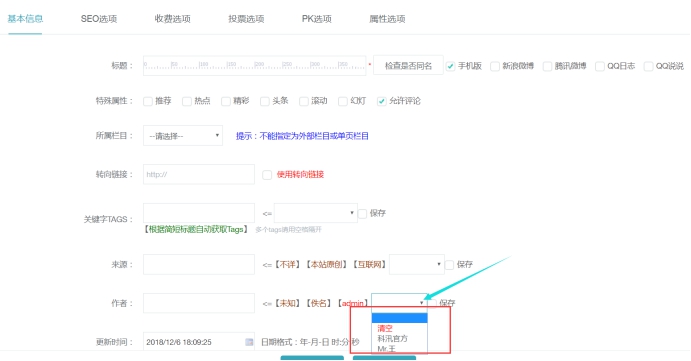This screenshot has width=691, height=361.
Task: Select 清空 in the author dropdown list
Action: pyautogui.click(x=385, y=328)
